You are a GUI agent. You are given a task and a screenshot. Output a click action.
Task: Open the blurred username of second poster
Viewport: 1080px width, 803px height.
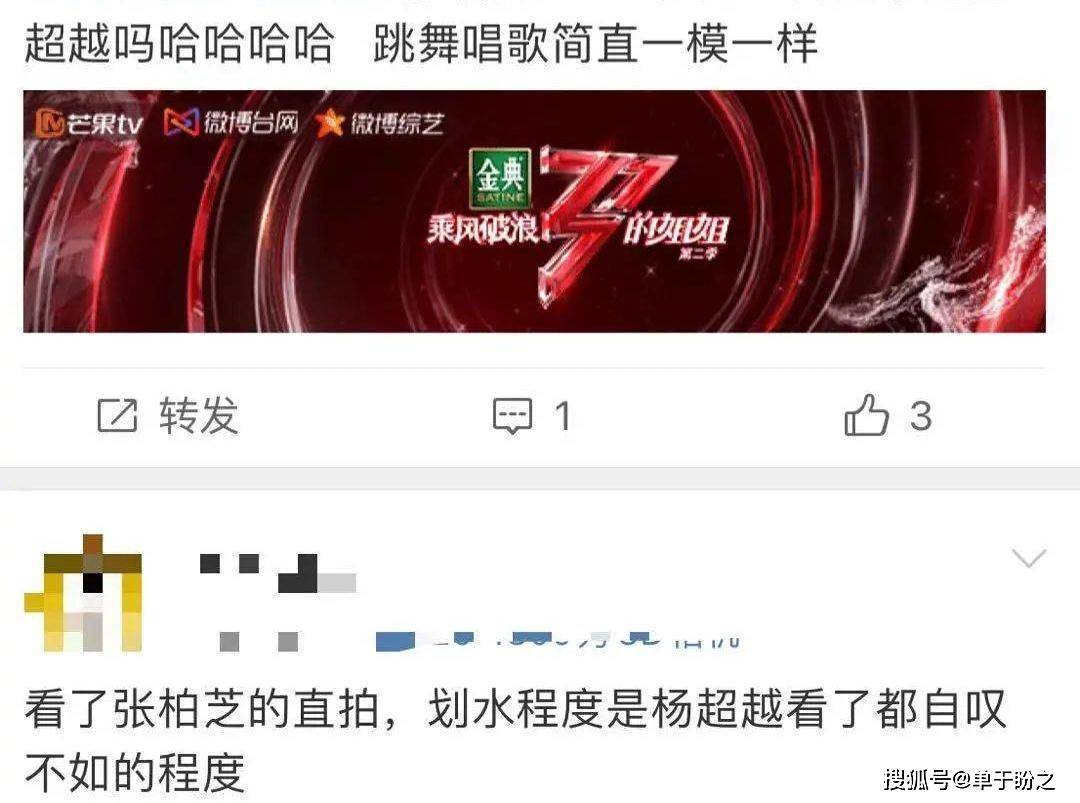coord(278,573)
